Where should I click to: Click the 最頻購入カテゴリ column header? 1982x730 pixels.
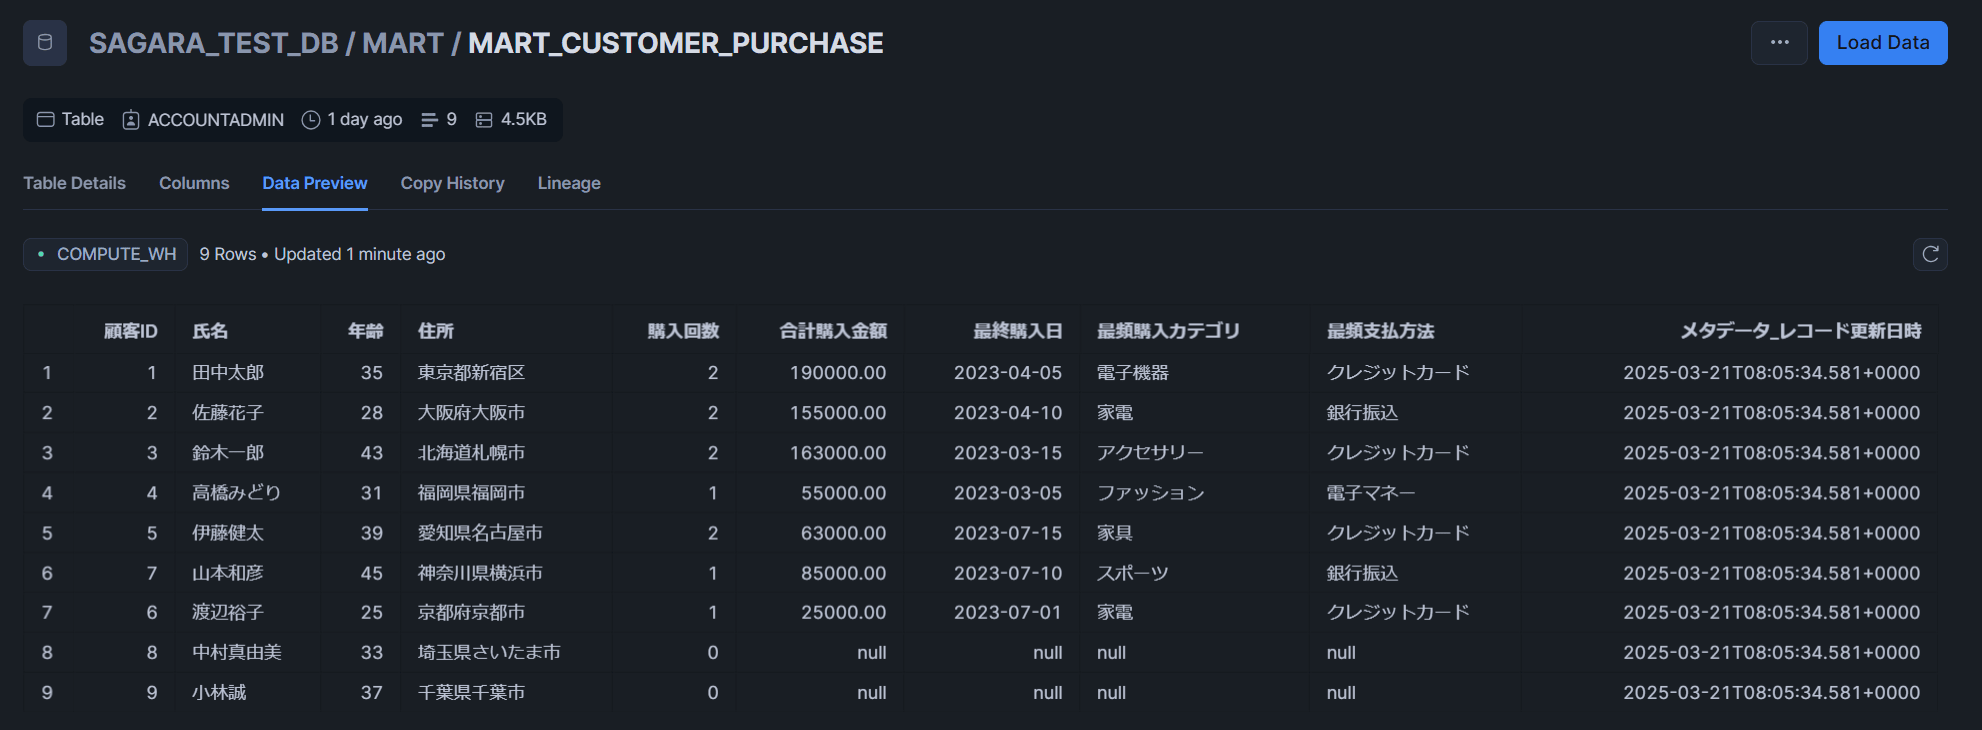pos(1168,331)
